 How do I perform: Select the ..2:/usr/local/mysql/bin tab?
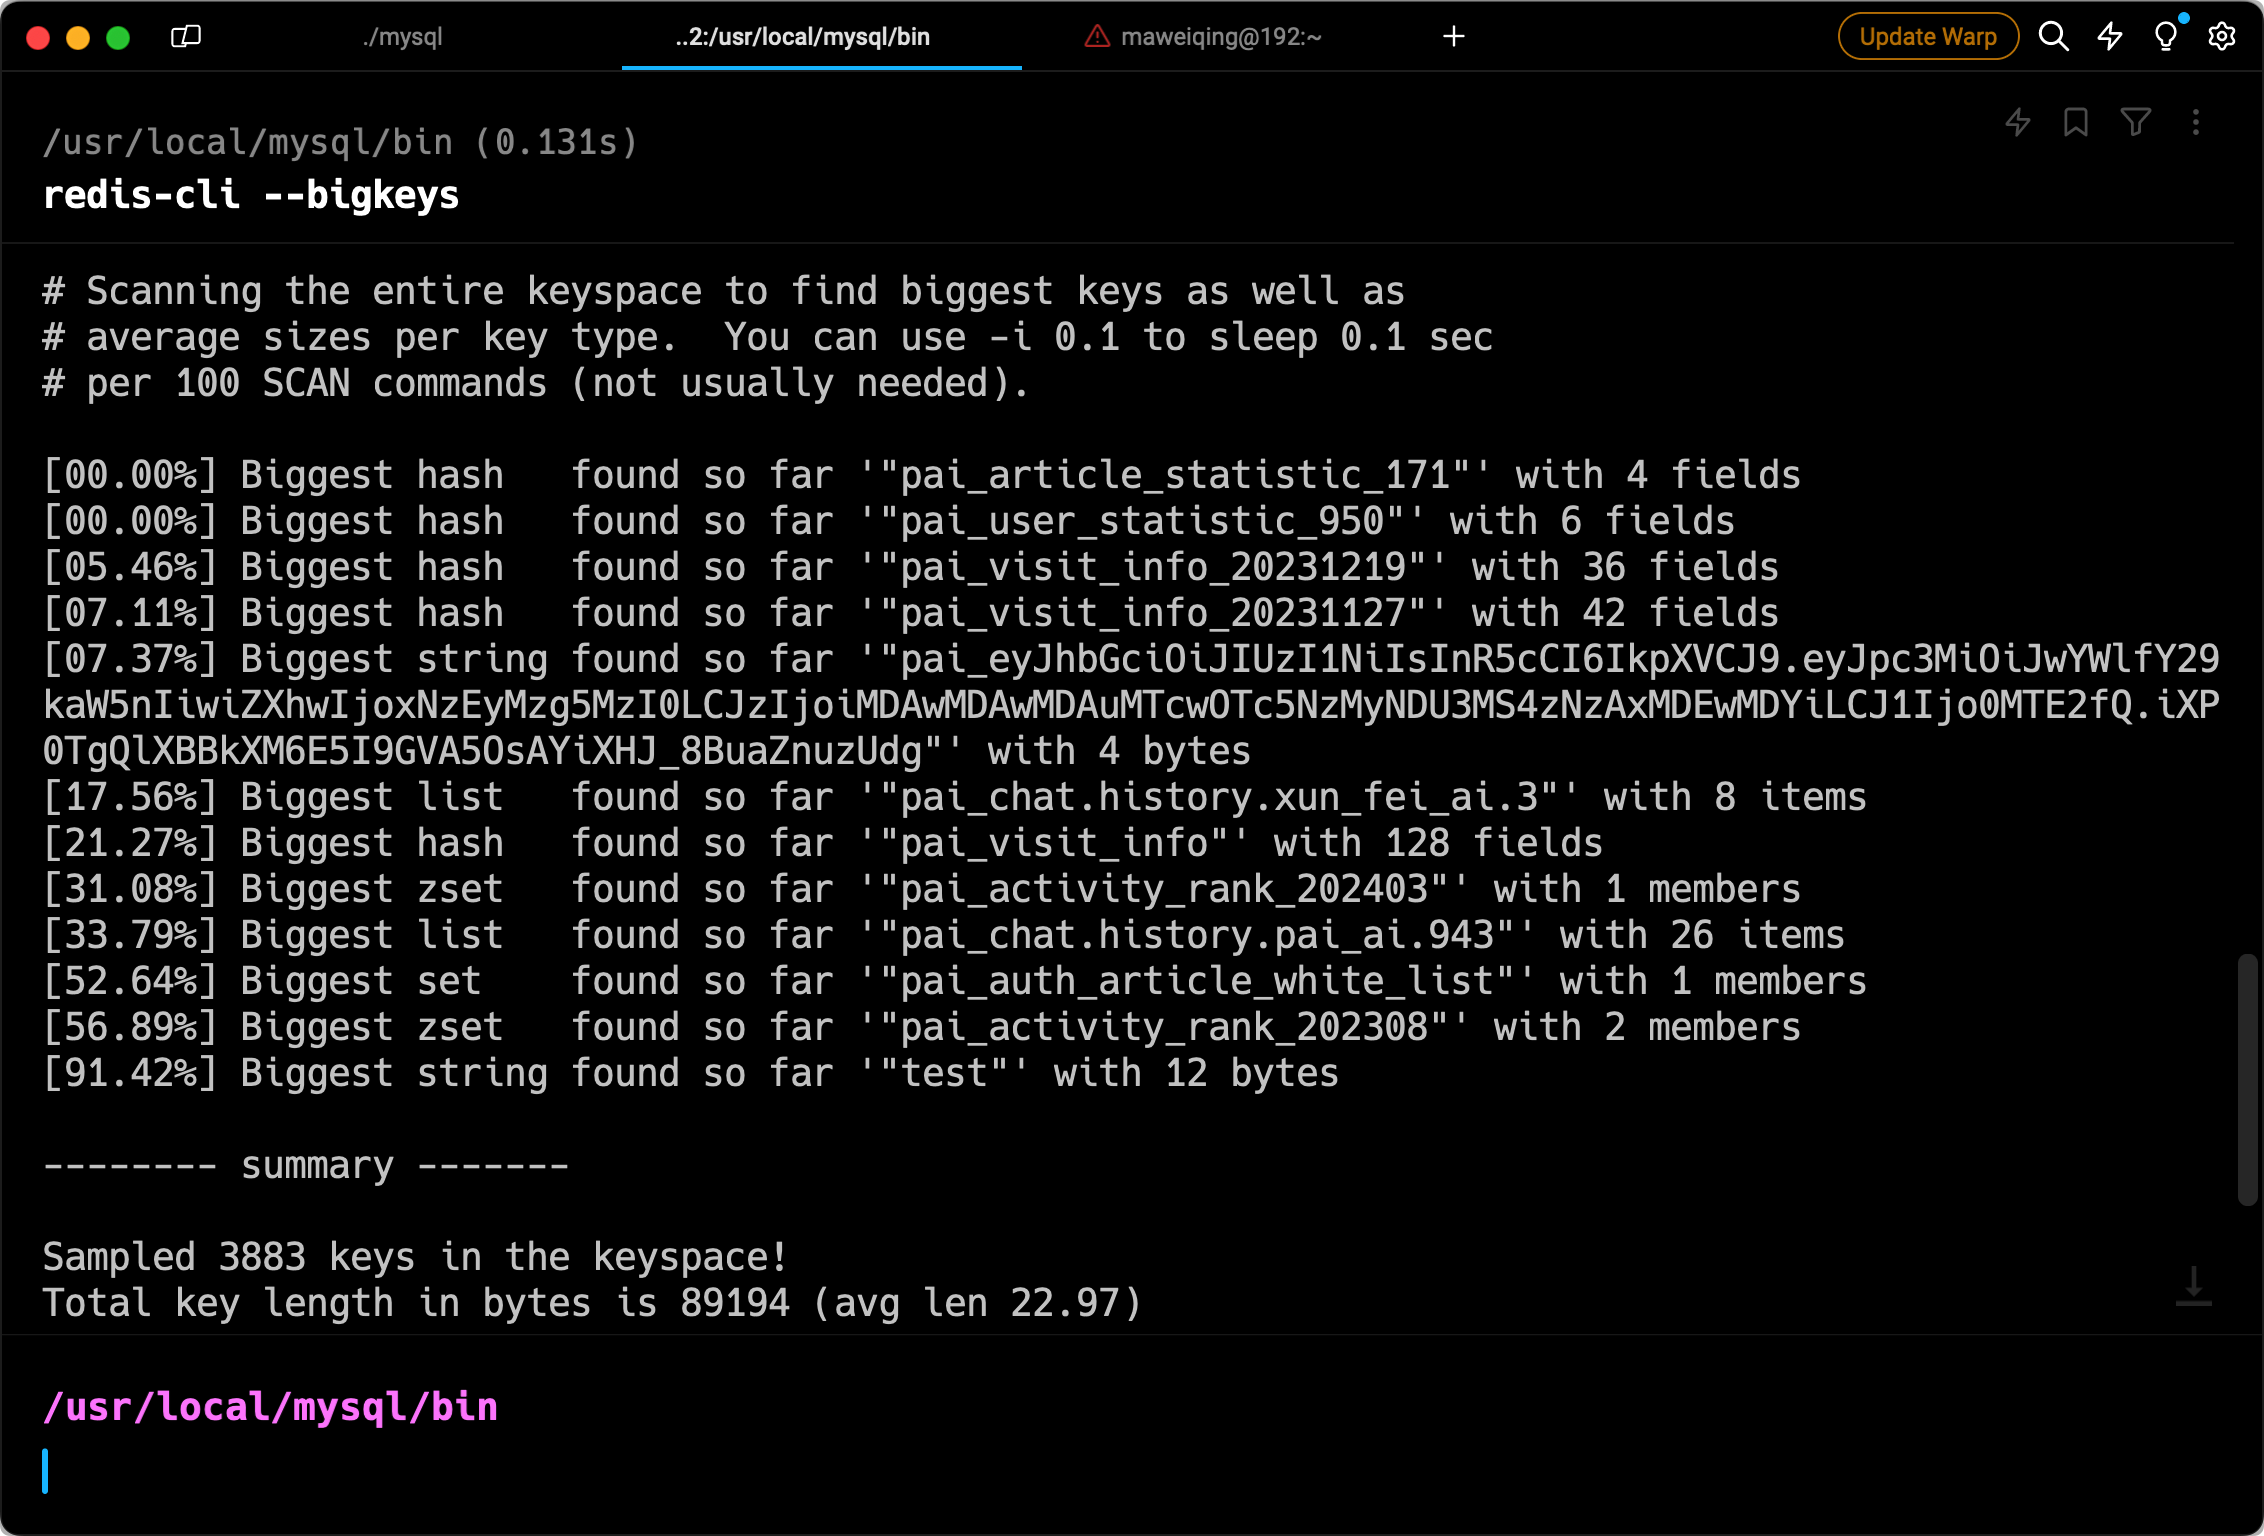(802, 37)
